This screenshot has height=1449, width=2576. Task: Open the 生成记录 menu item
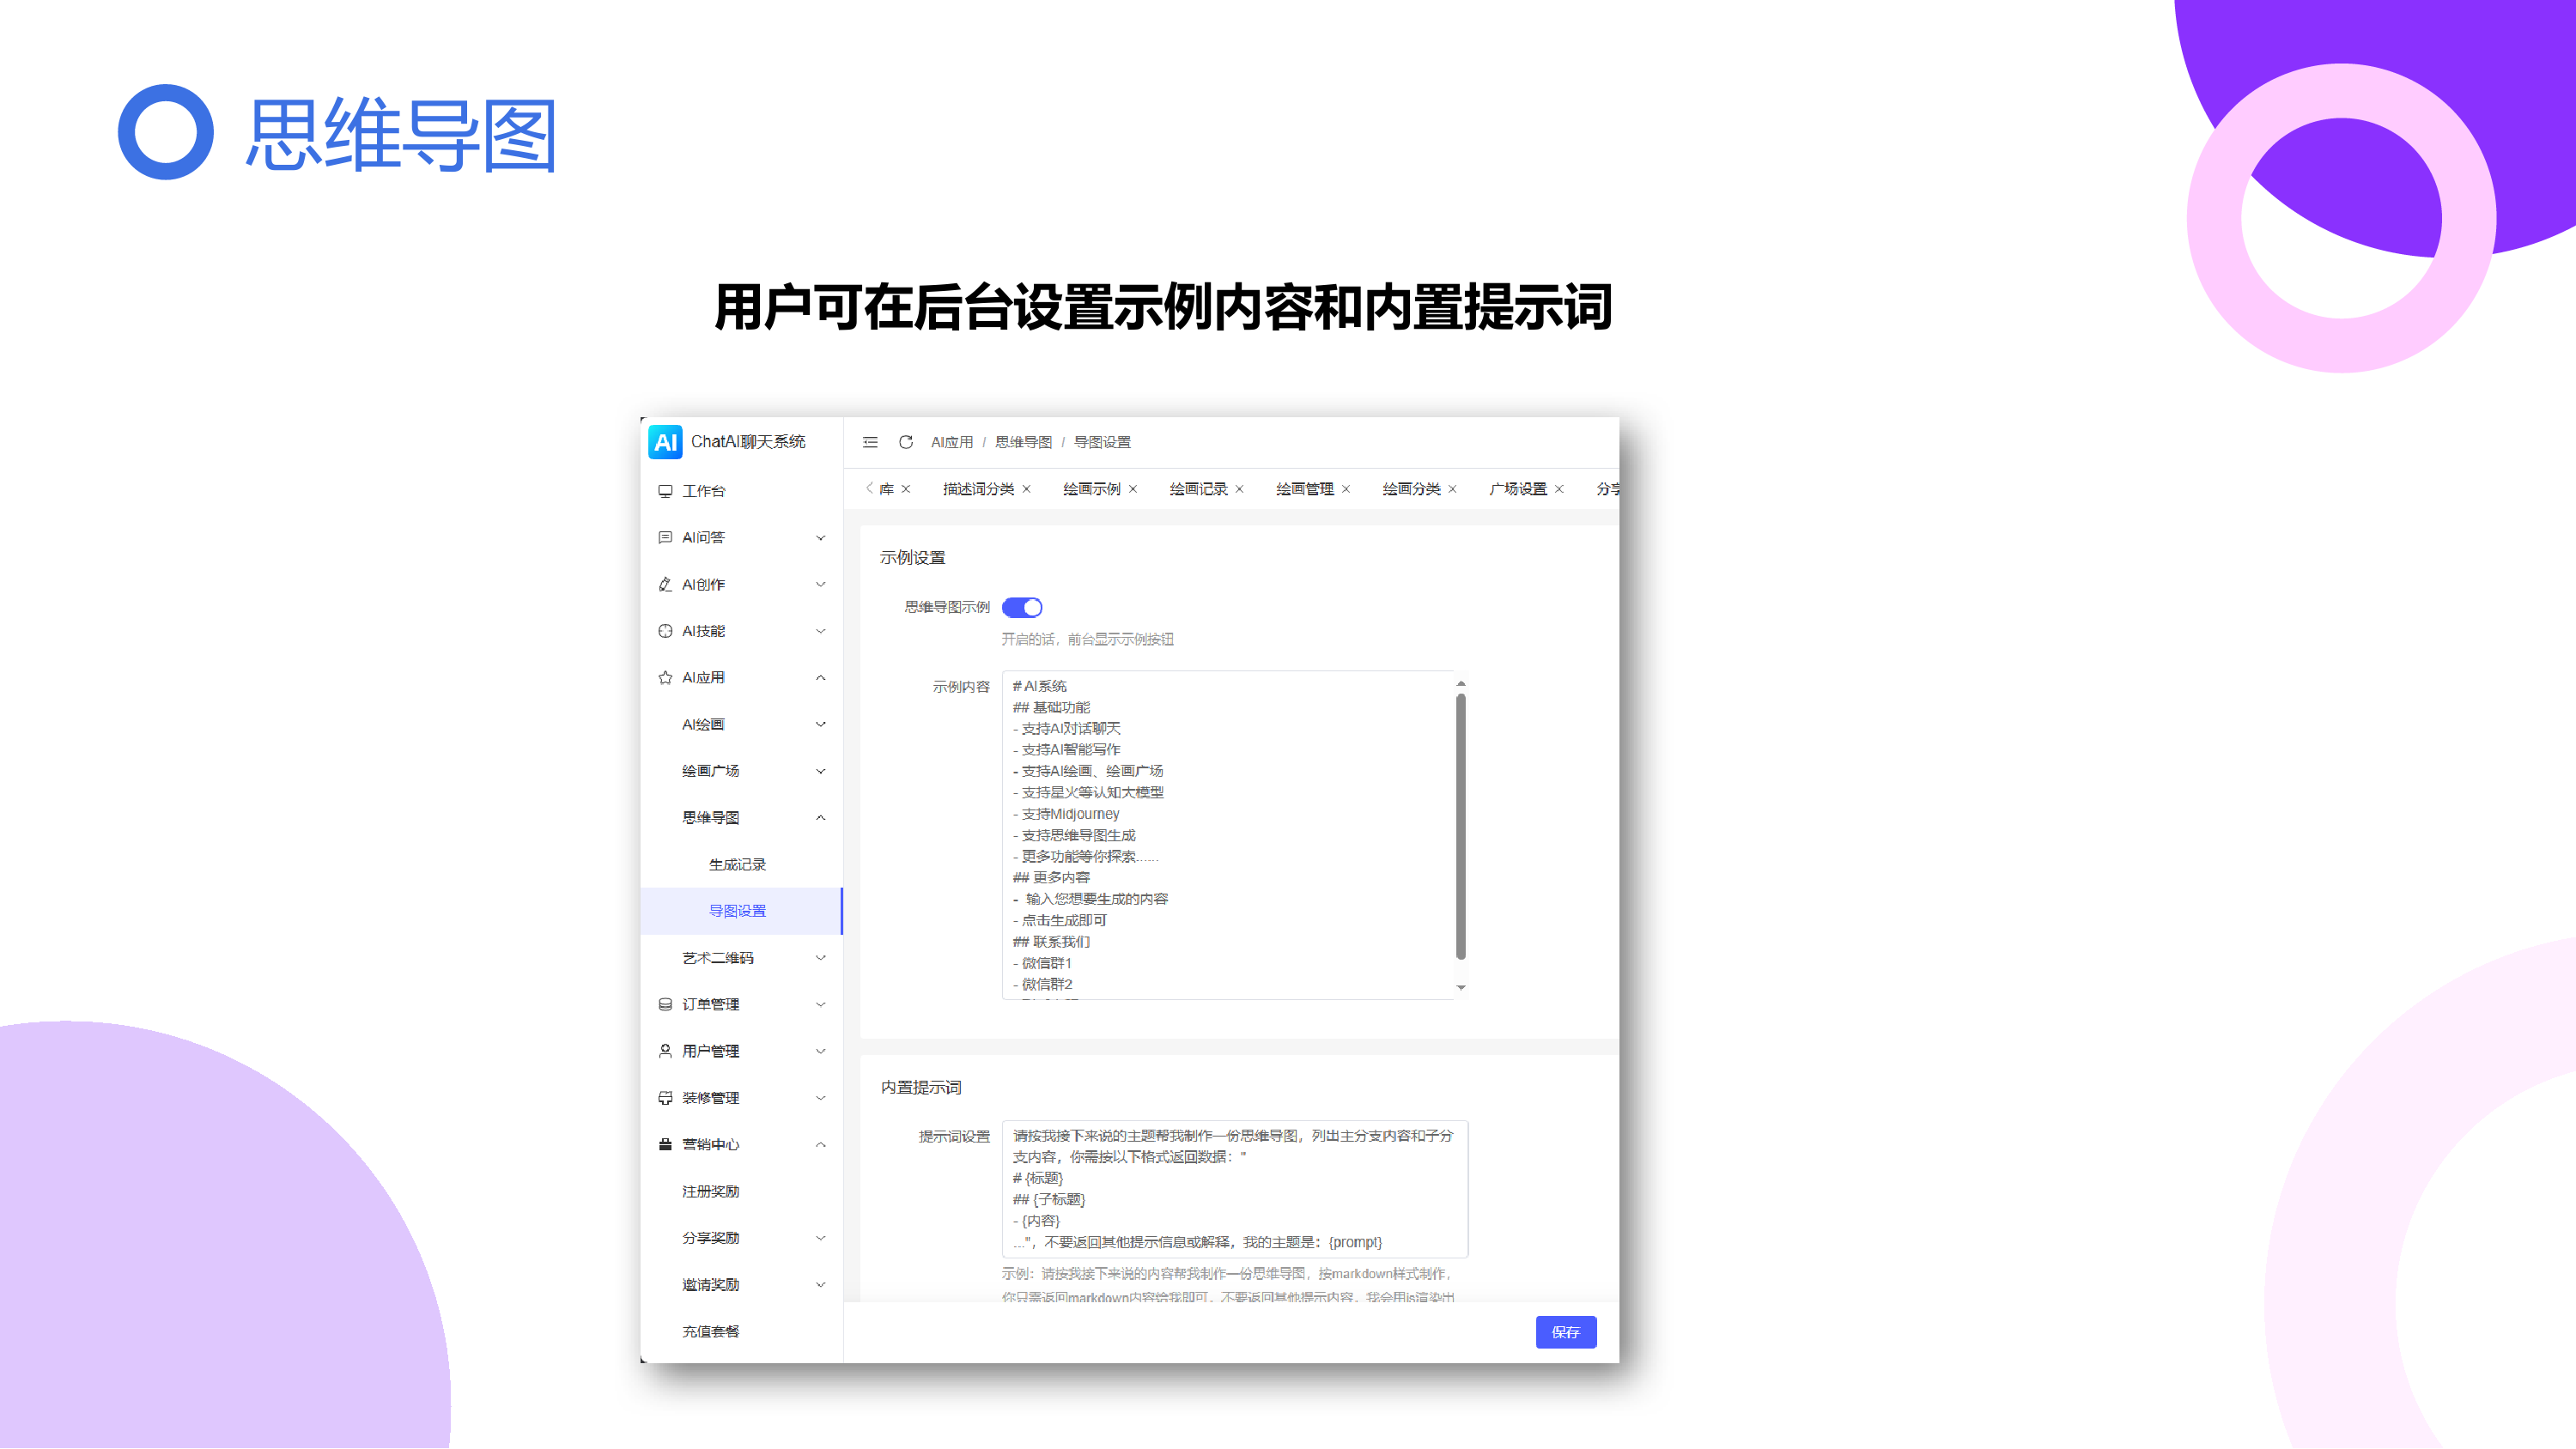(737, 864)
